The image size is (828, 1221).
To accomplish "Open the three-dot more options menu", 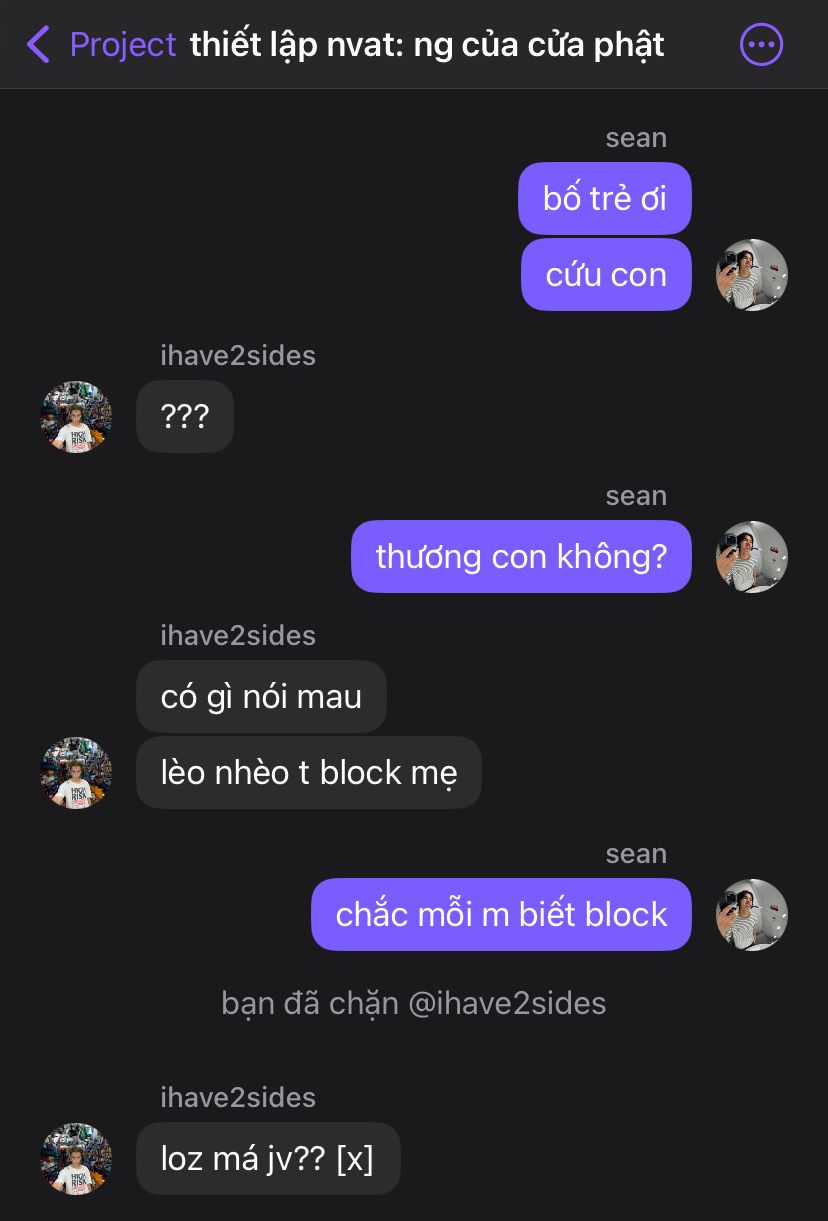I will (761, 45).
